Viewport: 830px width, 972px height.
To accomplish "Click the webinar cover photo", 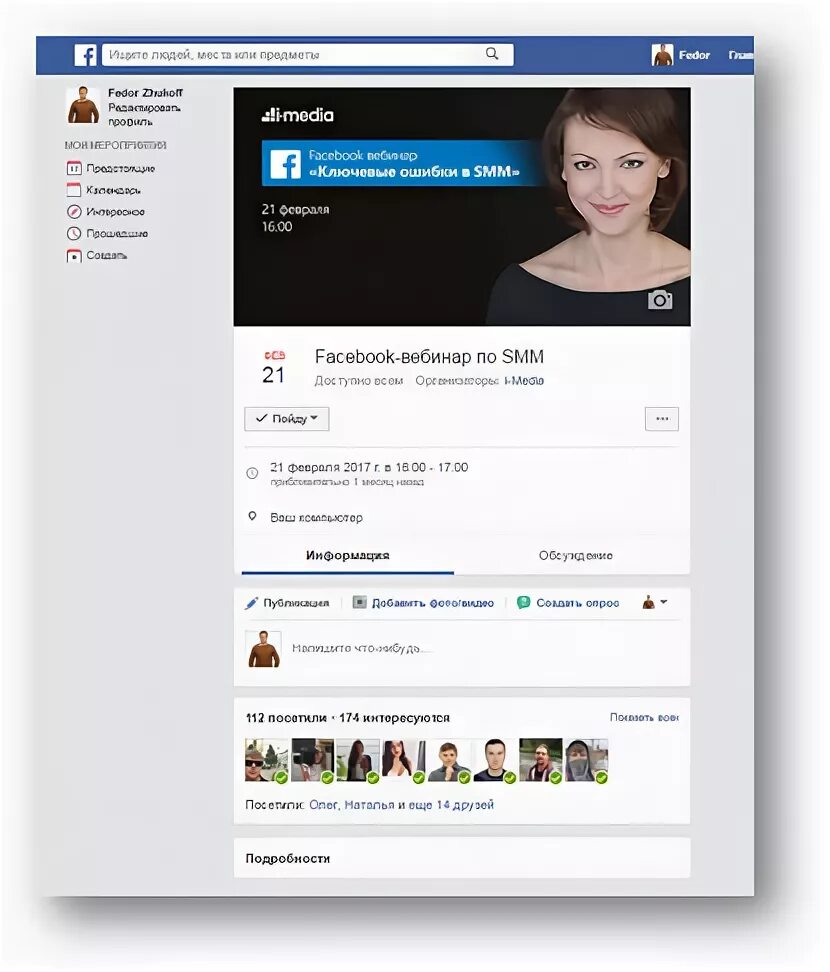I will pyautogui.click(x=462, y=206).
